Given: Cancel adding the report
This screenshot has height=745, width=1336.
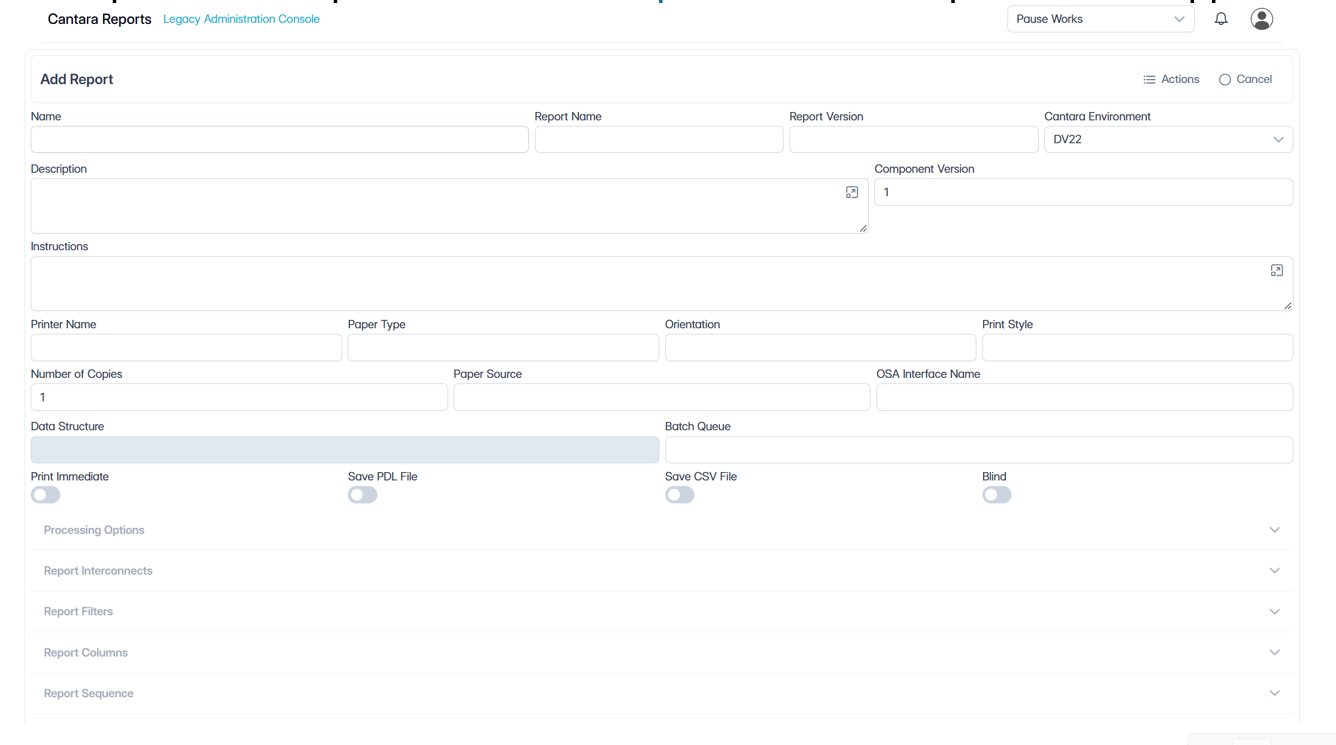Looking at the screenshot, I should pyautogui.click(x=1245, y=79).
